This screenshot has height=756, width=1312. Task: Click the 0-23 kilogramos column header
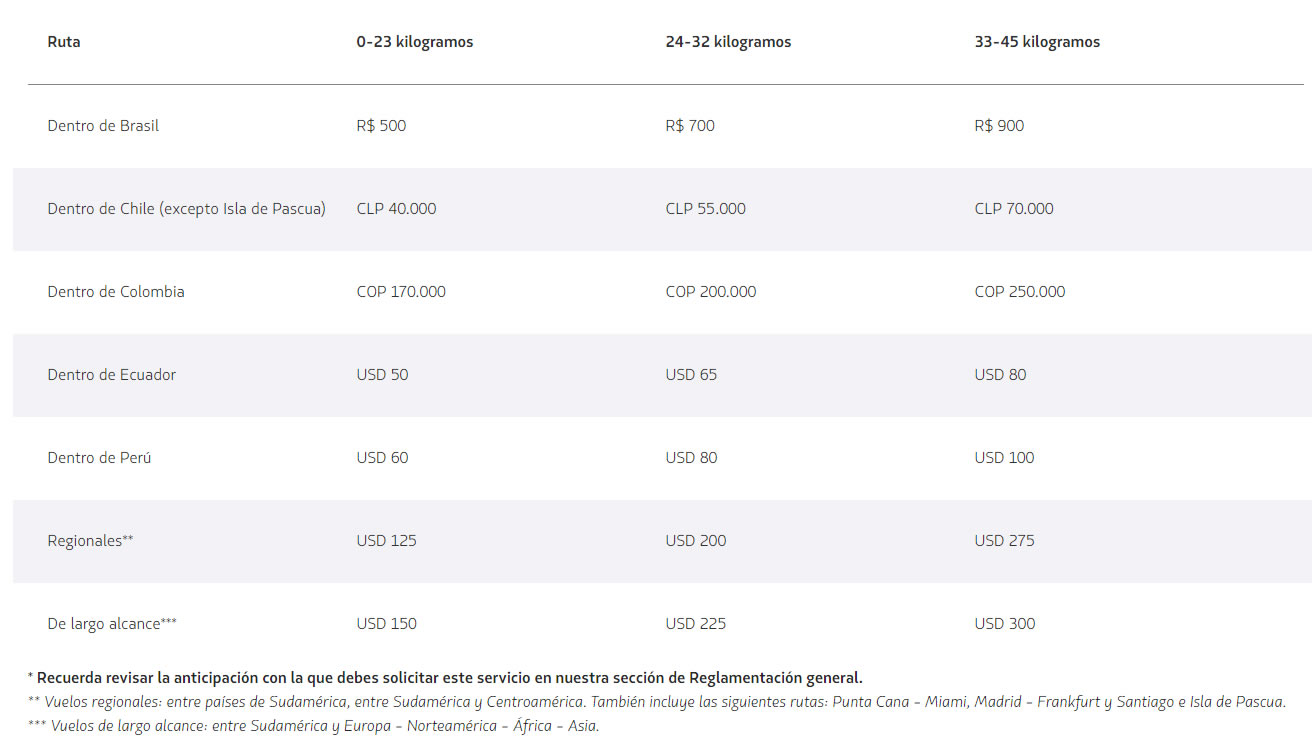pyautogui.click(x=414, y=42)
